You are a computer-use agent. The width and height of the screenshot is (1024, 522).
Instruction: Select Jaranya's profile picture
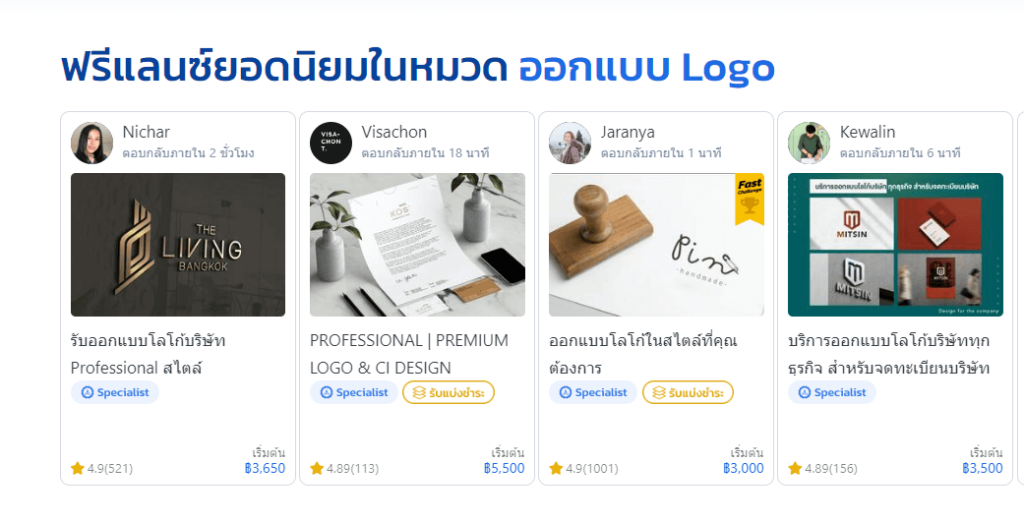(x=570, y=142)
